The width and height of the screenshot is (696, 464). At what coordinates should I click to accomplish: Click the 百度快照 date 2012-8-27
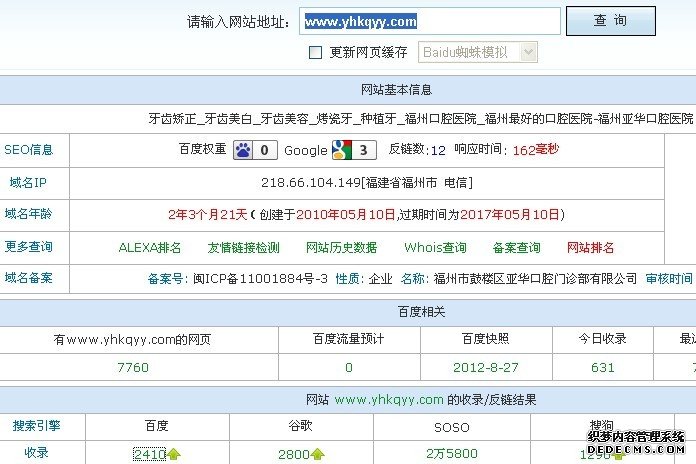[486, 367]
